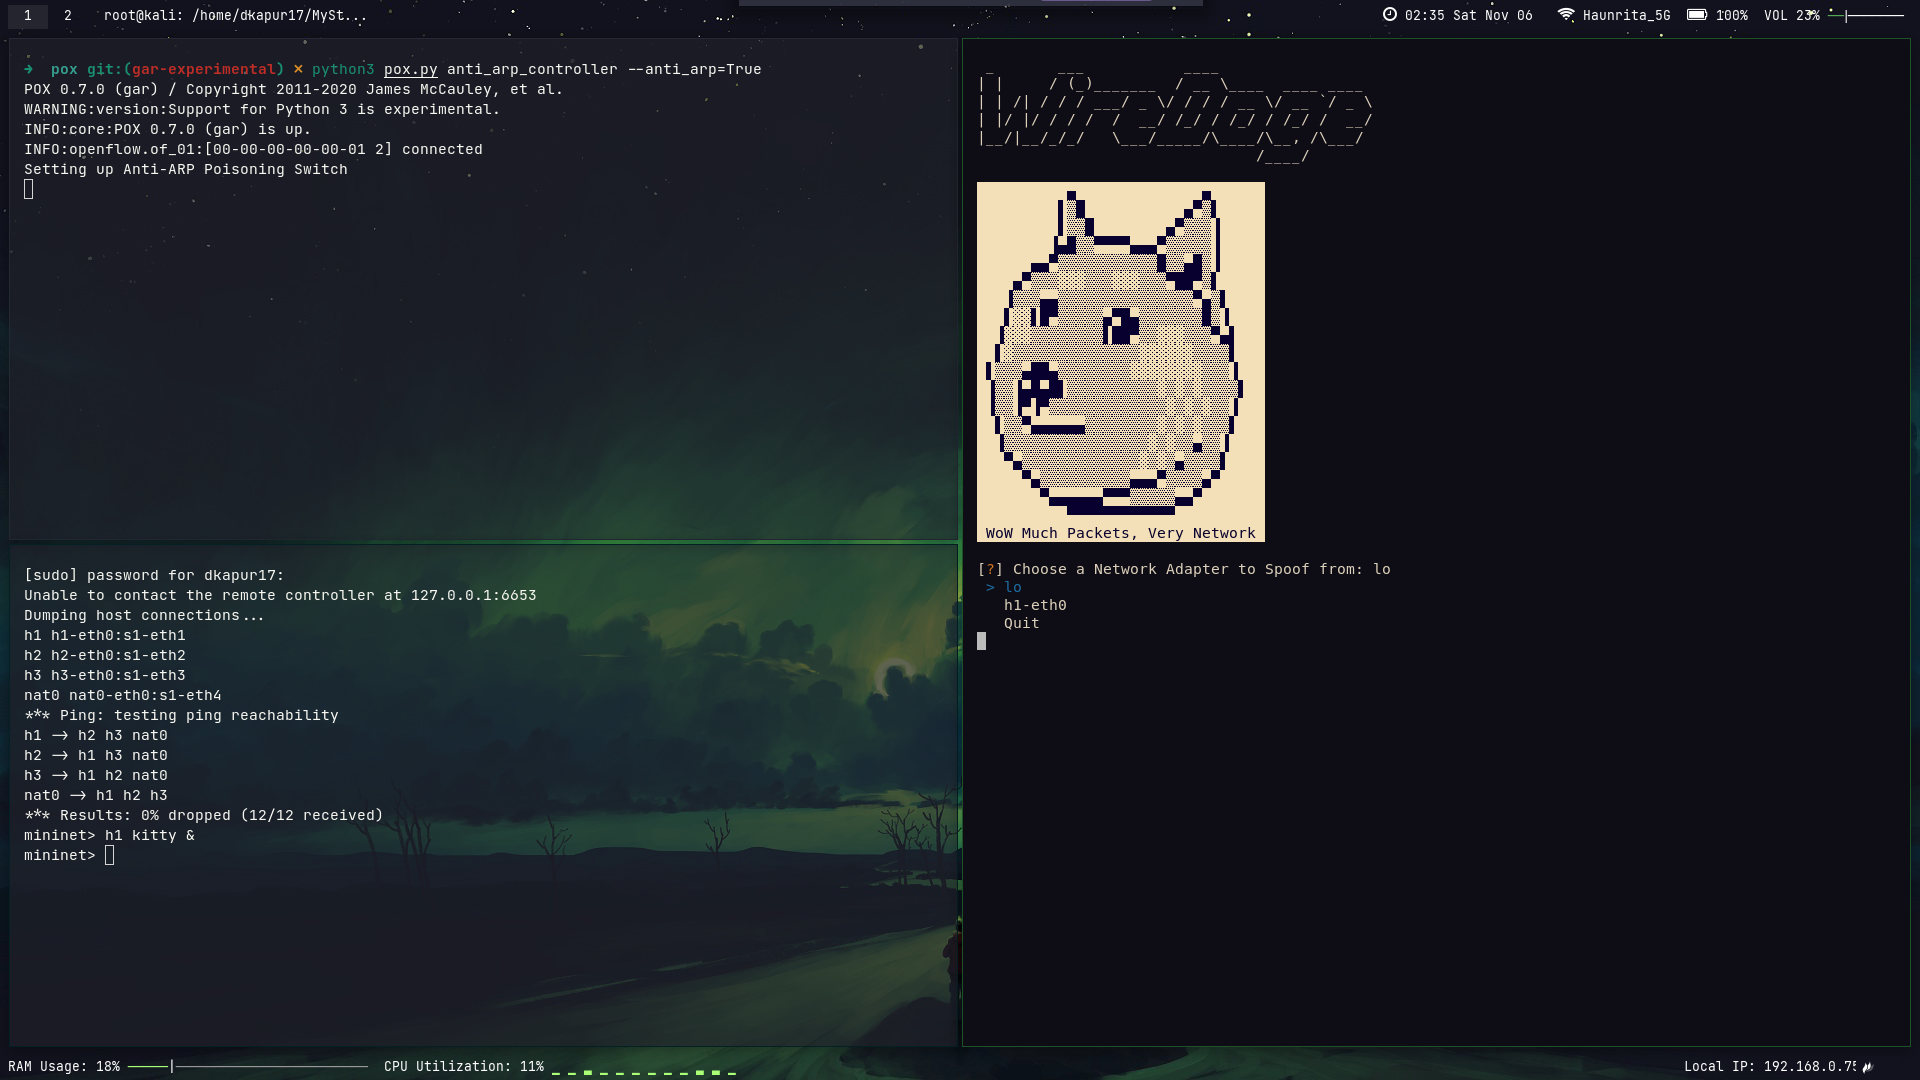The width and height of the screenshot is (1920, 1080).
Task: Click the volume slider in top bar
Action: pos(1866,16)
